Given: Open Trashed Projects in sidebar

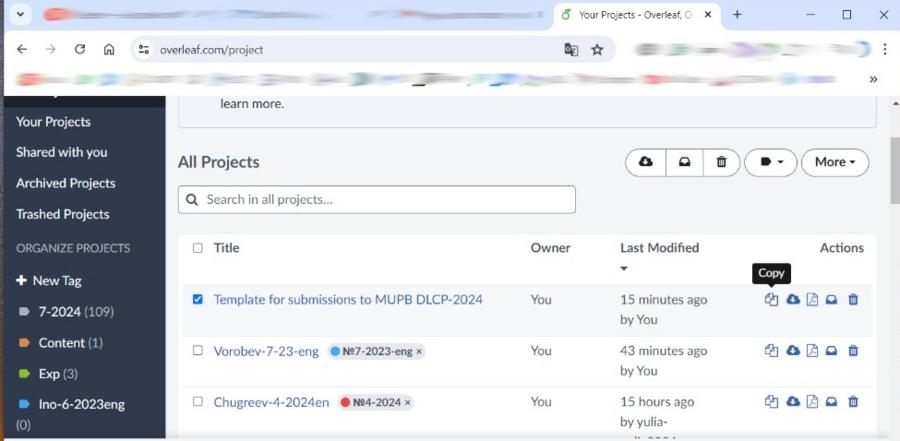Looking at the screenshot, I should [x=63, y=214].
